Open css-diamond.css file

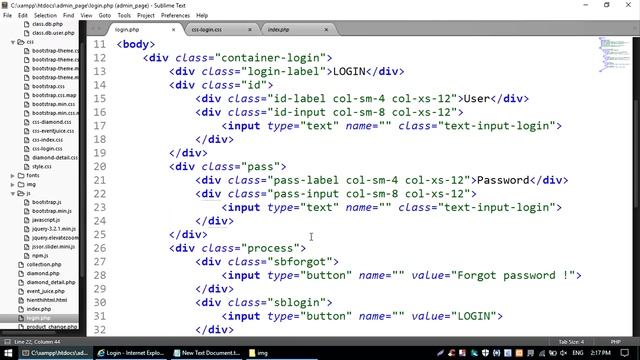click(51, 122)
